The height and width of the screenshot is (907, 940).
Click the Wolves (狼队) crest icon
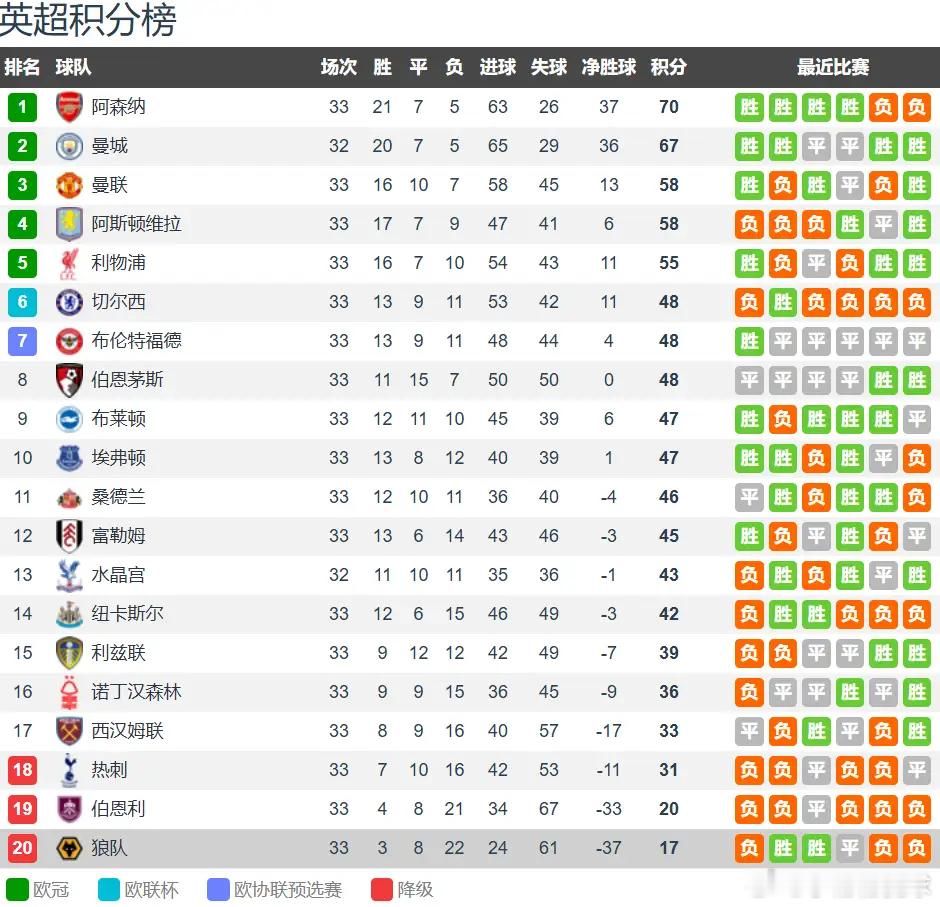(x=69, y=848)
